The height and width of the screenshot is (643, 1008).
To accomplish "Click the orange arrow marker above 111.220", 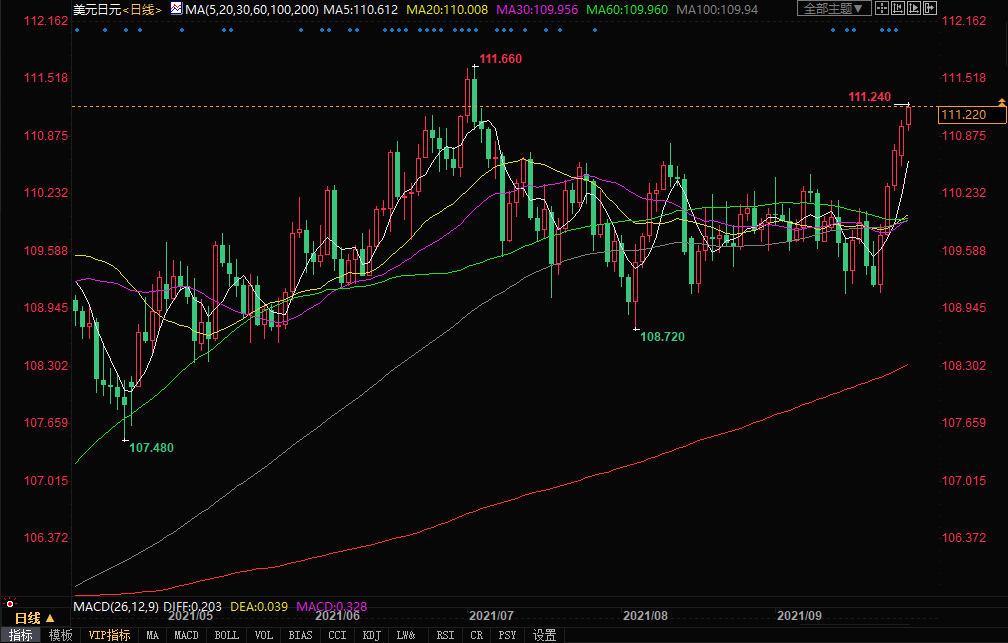I will (x=1001, y=102).
